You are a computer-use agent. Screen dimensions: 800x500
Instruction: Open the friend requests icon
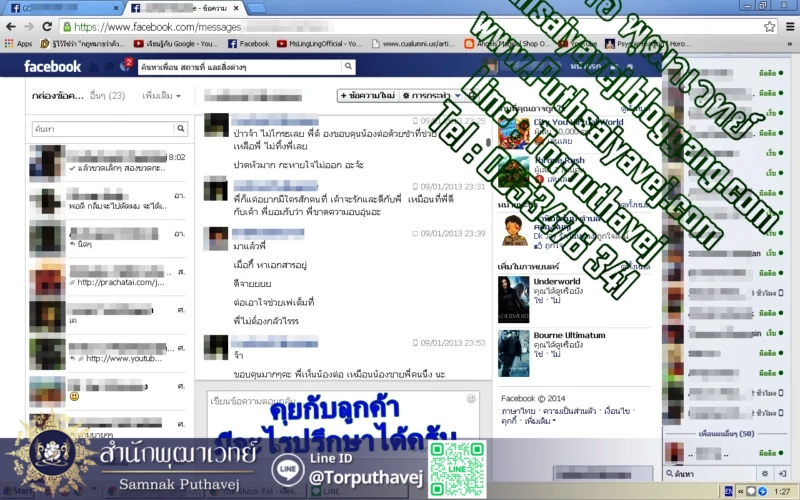point(94,66)
